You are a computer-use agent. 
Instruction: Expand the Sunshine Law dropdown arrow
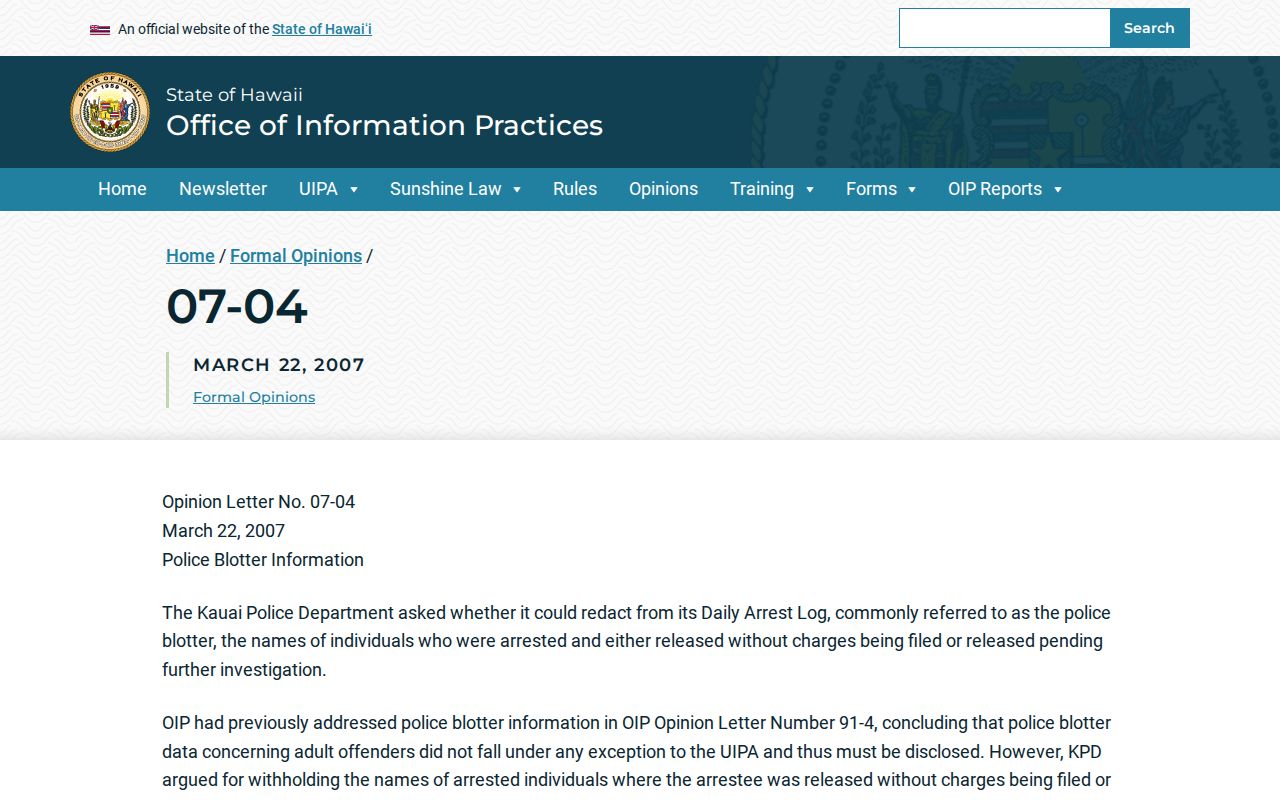coord(517,190)
